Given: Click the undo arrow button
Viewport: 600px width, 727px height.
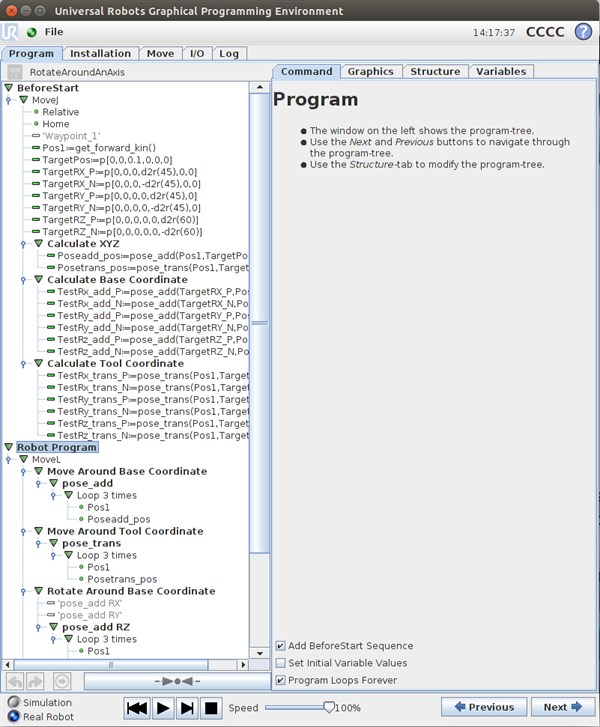Looking at the screenshot, I should tap(15, 681).
